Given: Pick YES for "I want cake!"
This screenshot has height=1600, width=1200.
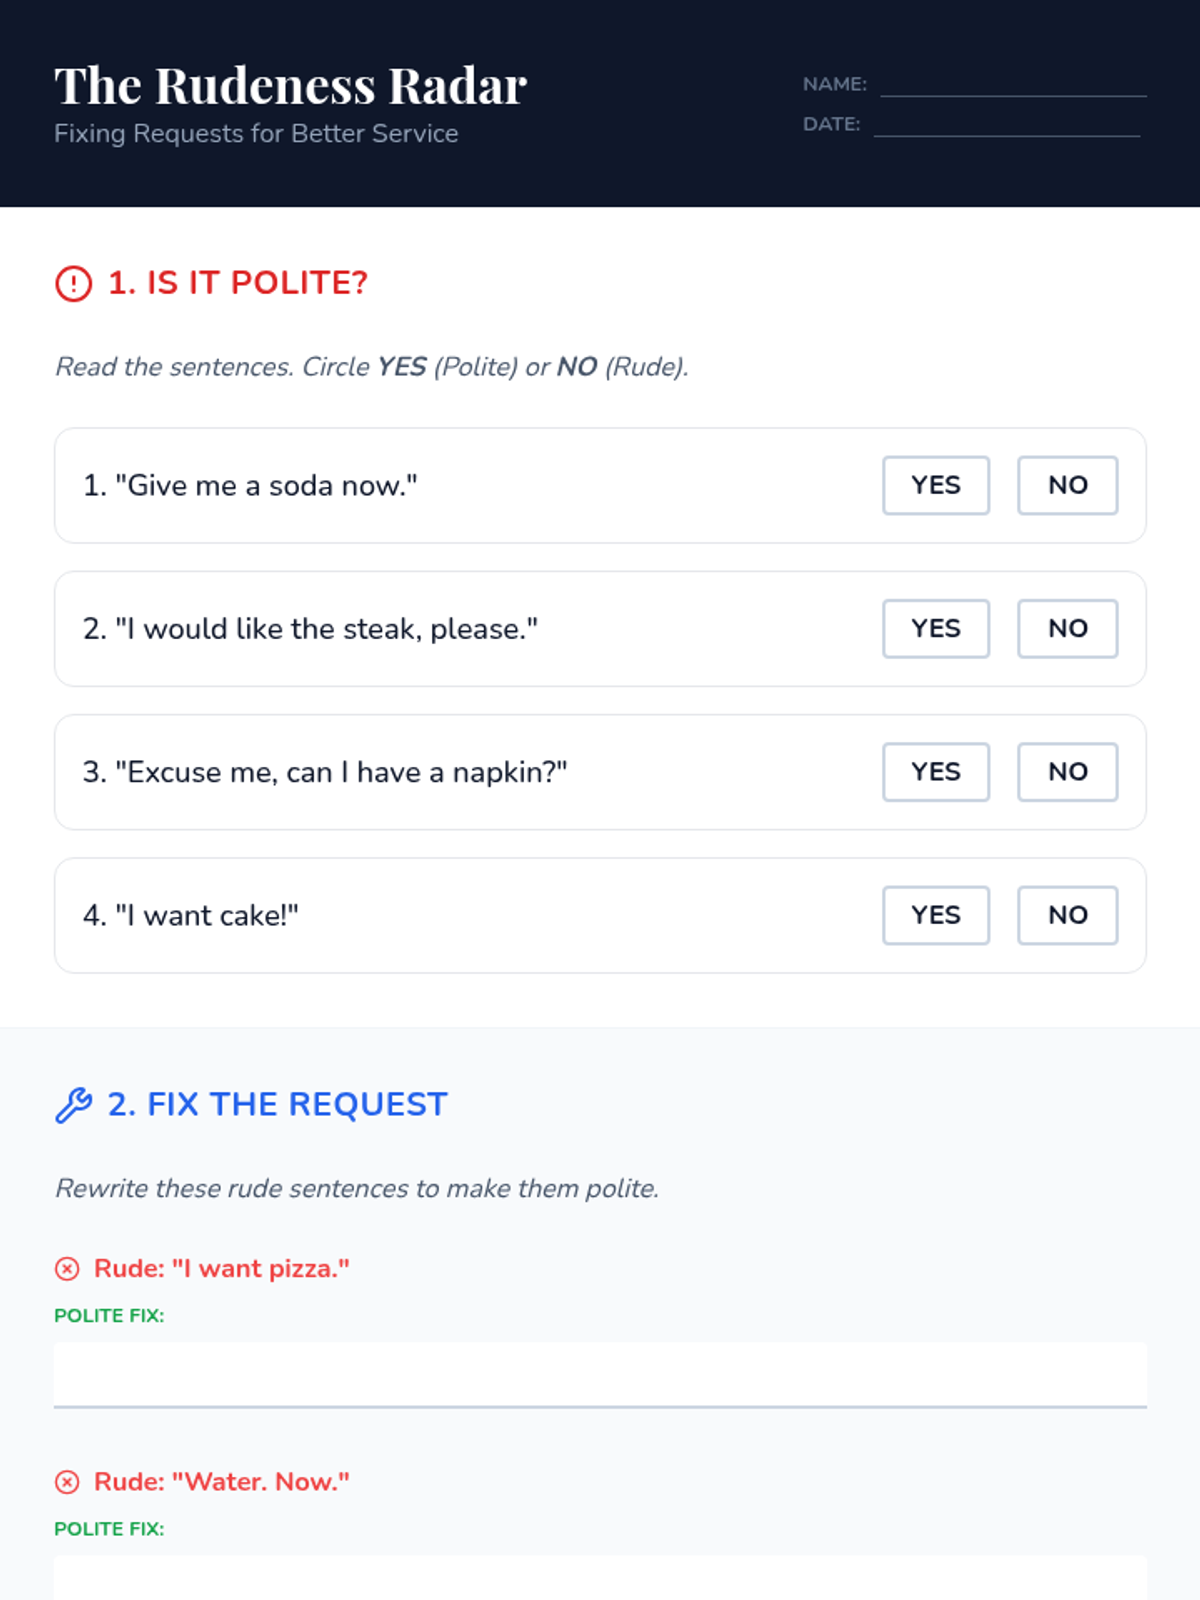Looking at the screenshot, I should 935,915.
